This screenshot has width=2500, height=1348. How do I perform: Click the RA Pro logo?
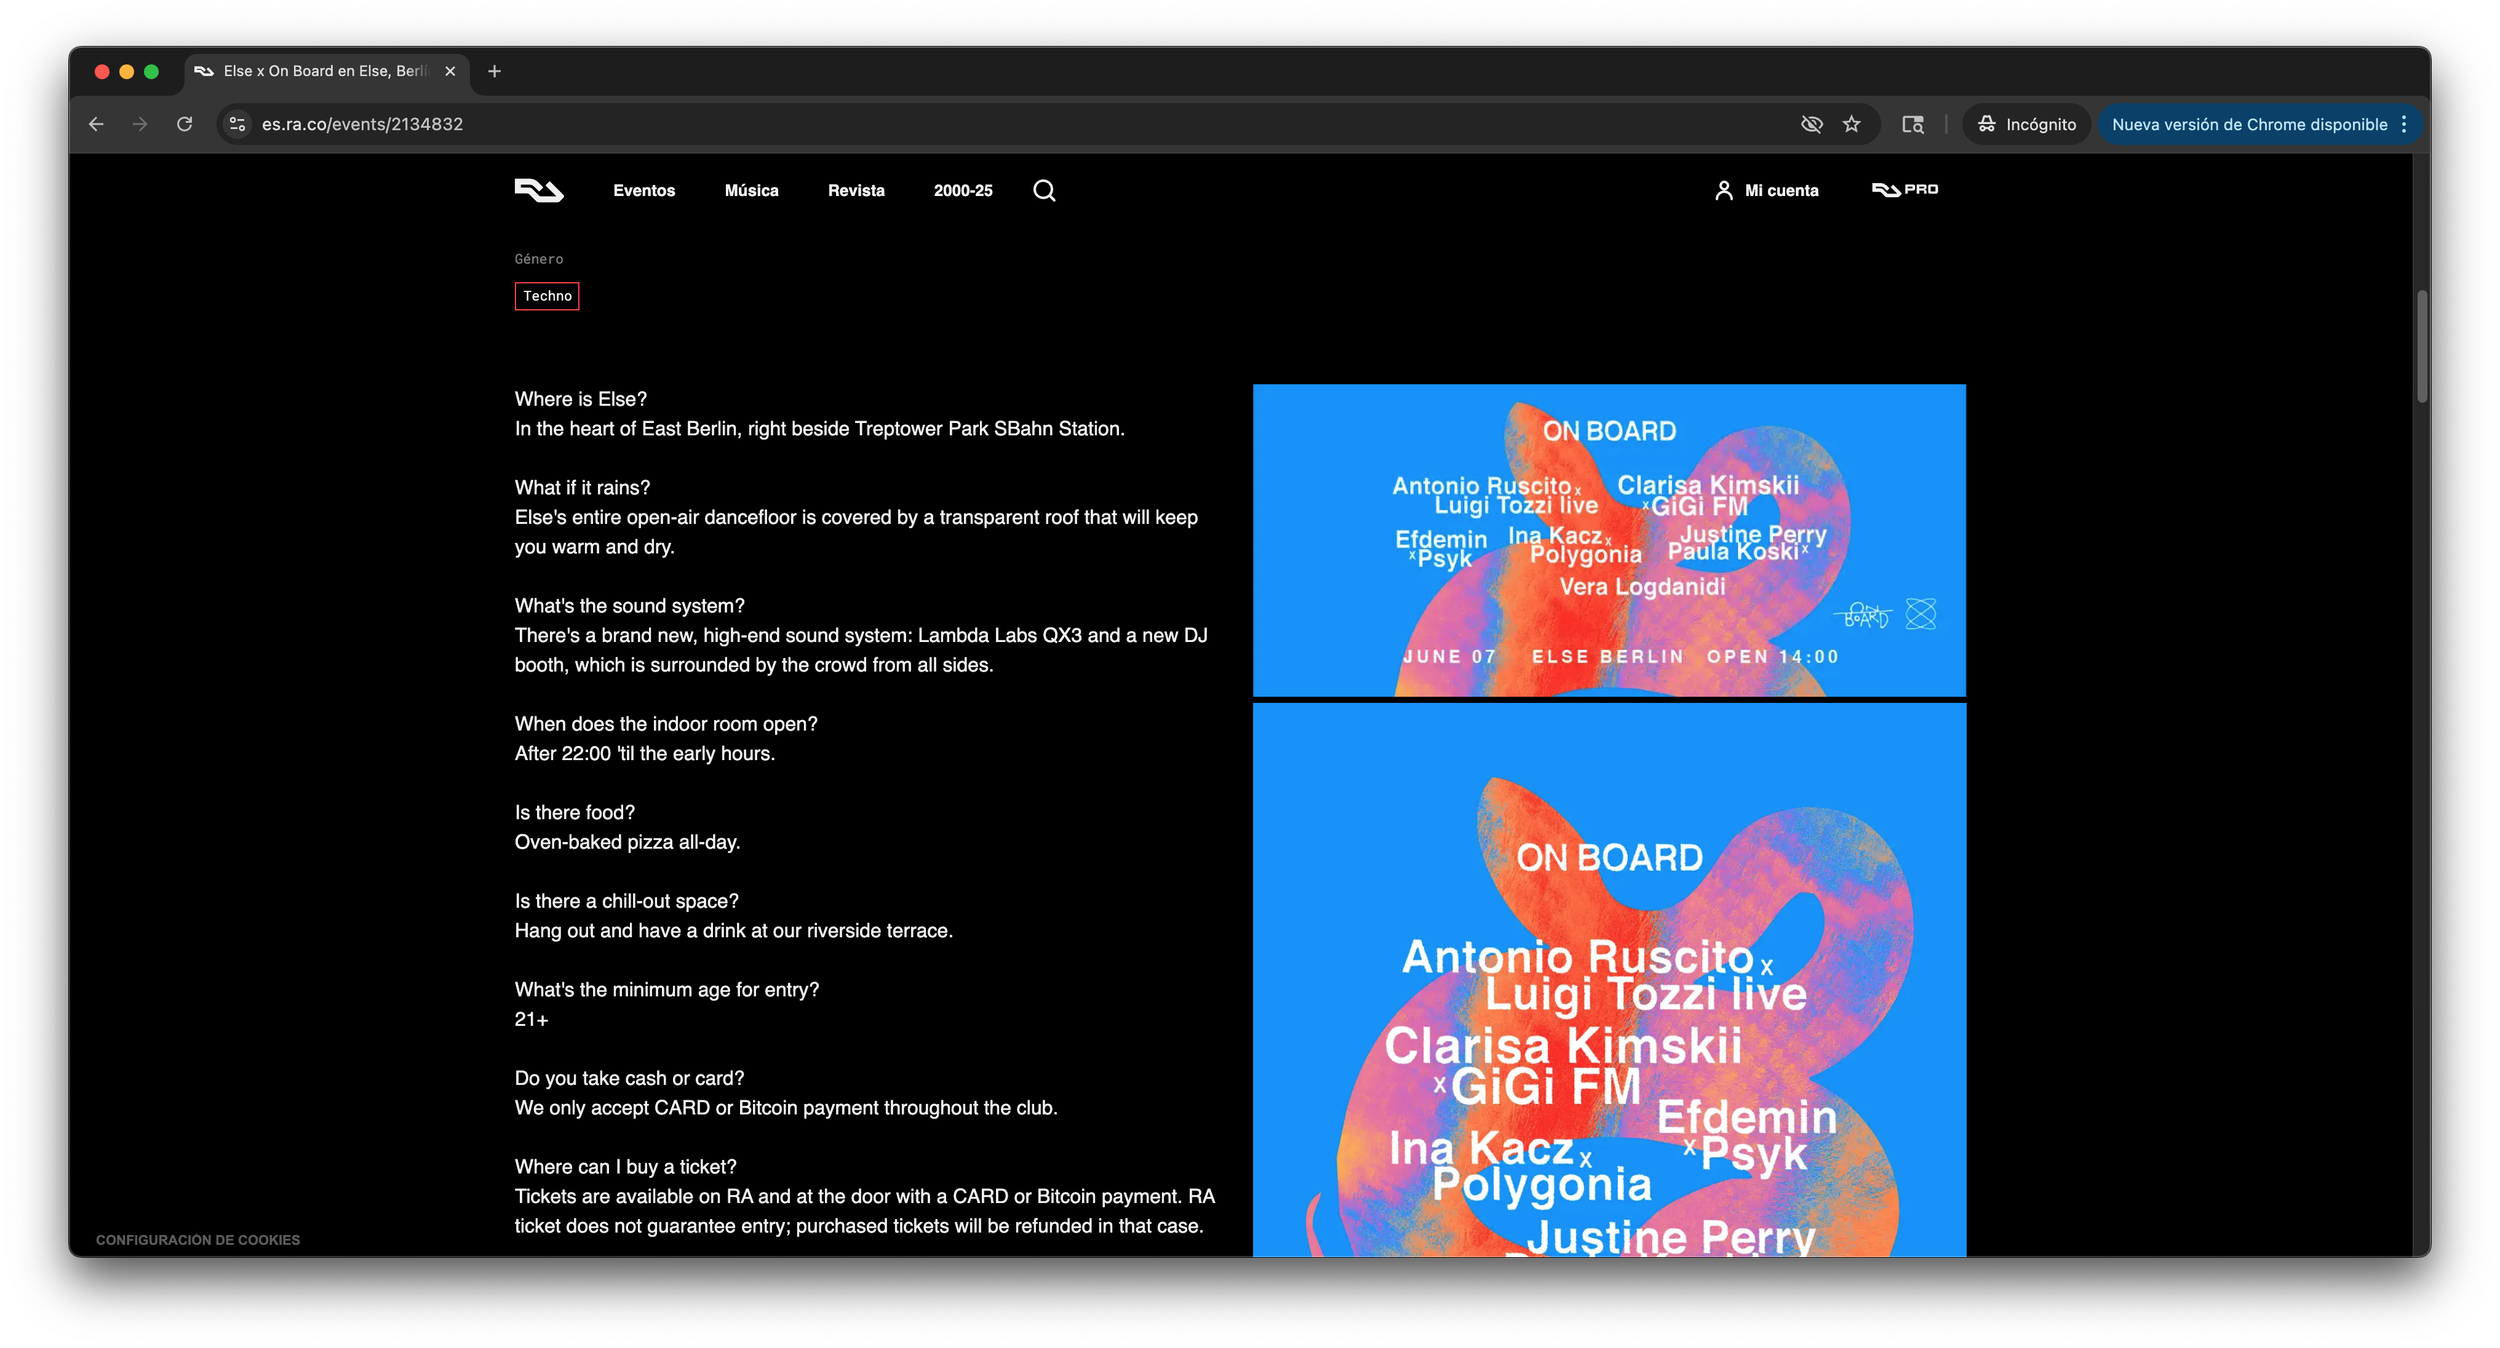tap(1904, 189)
